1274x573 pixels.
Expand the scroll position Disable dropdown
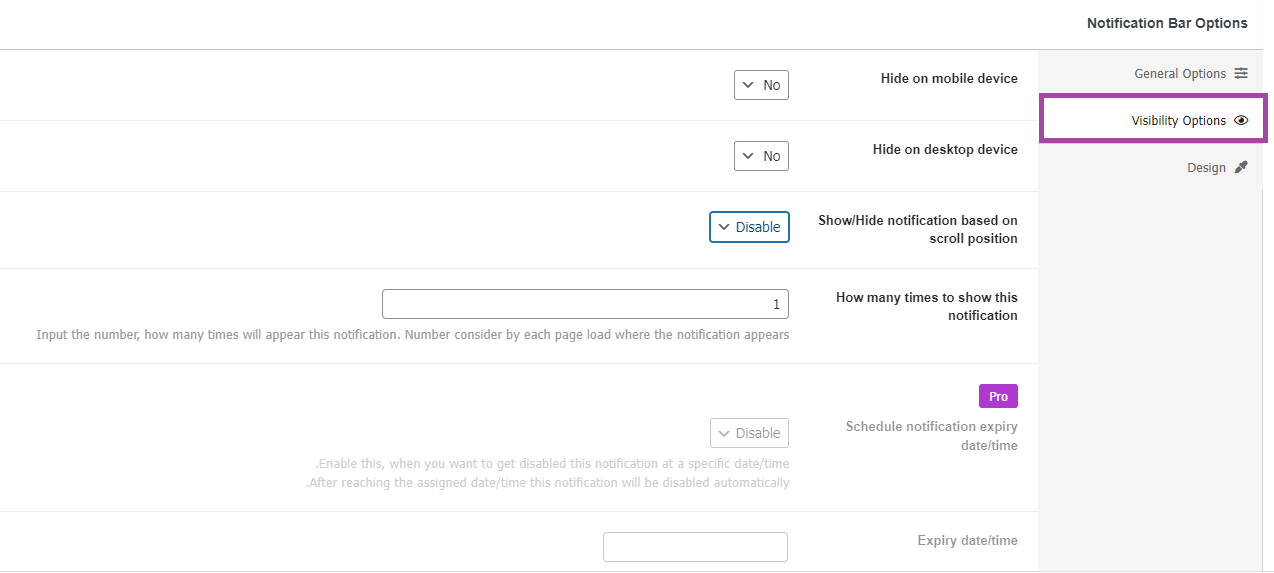coord(749,227)
